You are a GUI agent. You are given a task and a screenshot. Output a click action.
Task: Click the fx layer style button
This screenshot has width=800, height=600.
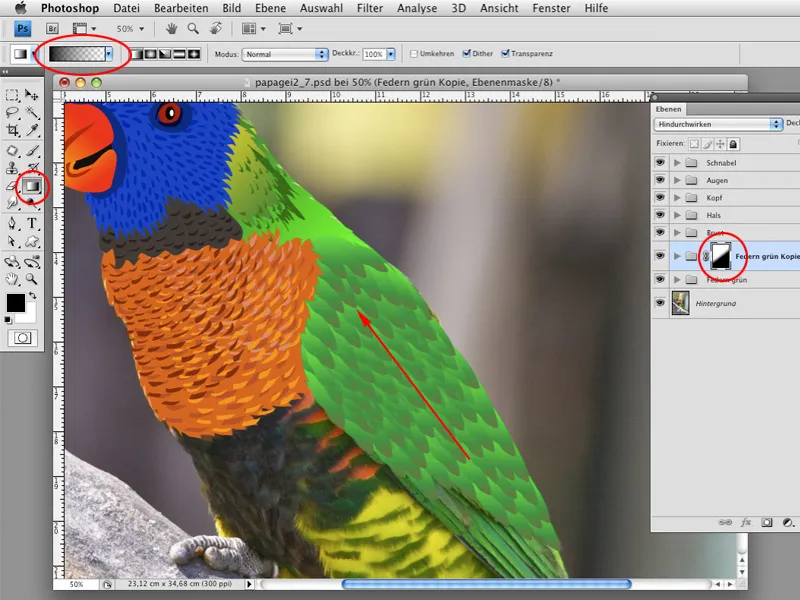(746, 522)
